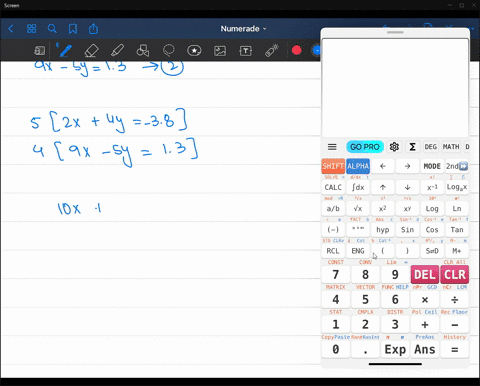
Task: Activate the ALPHA key
Action: [358, 166]
